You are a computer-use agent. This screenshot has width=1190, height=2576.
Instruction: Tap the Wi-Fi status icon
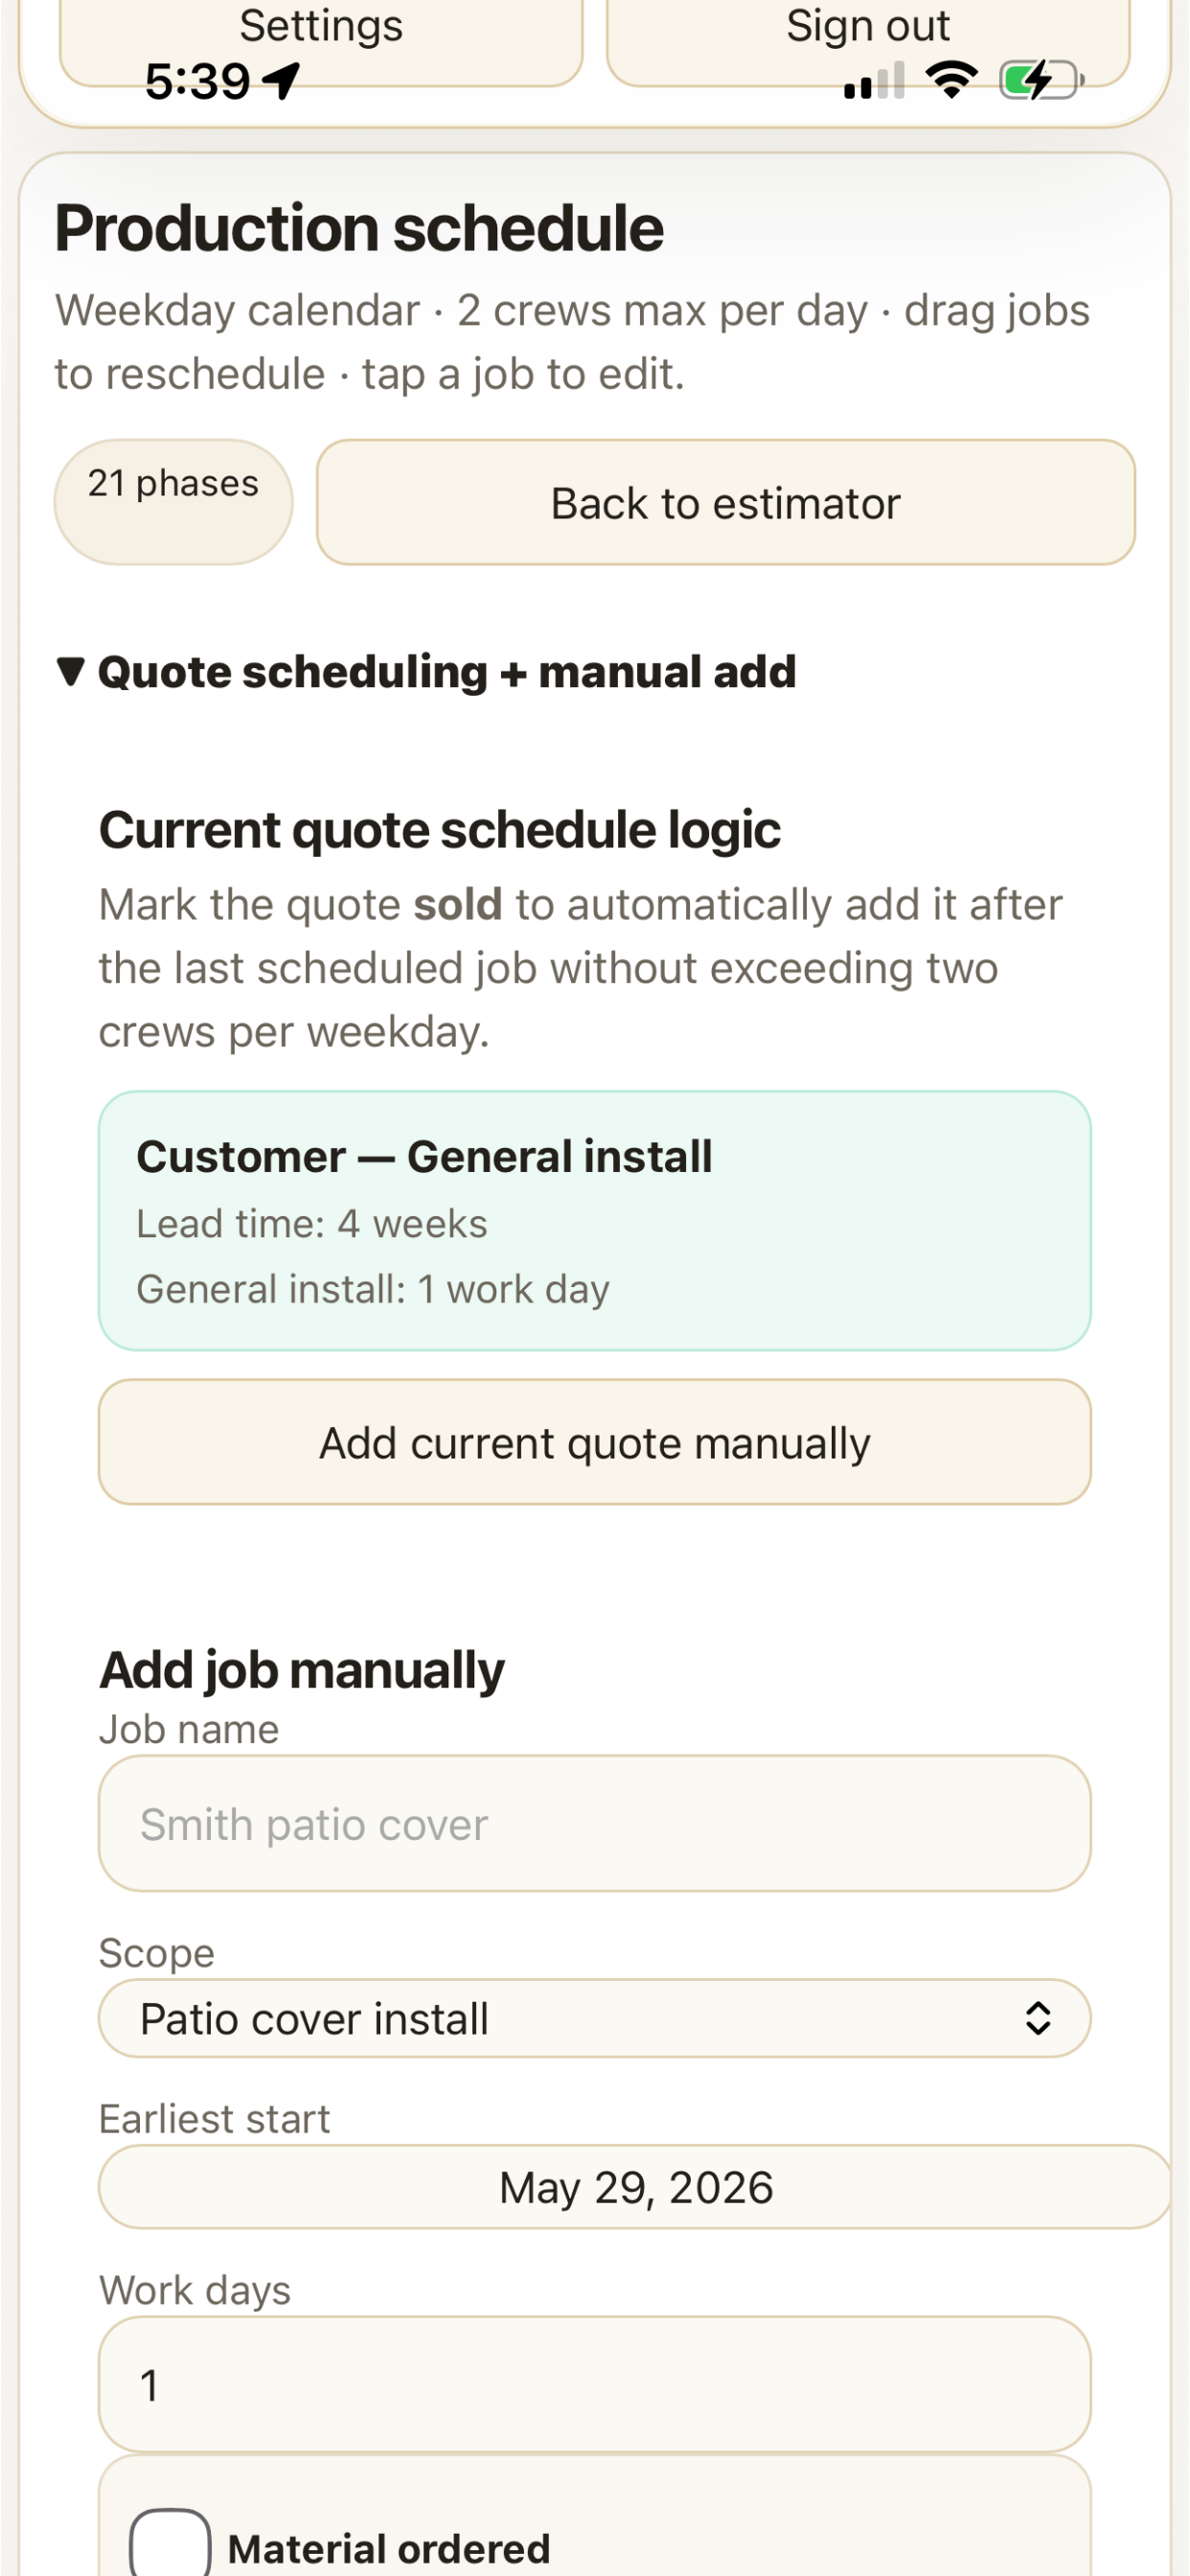coord(952,80)
